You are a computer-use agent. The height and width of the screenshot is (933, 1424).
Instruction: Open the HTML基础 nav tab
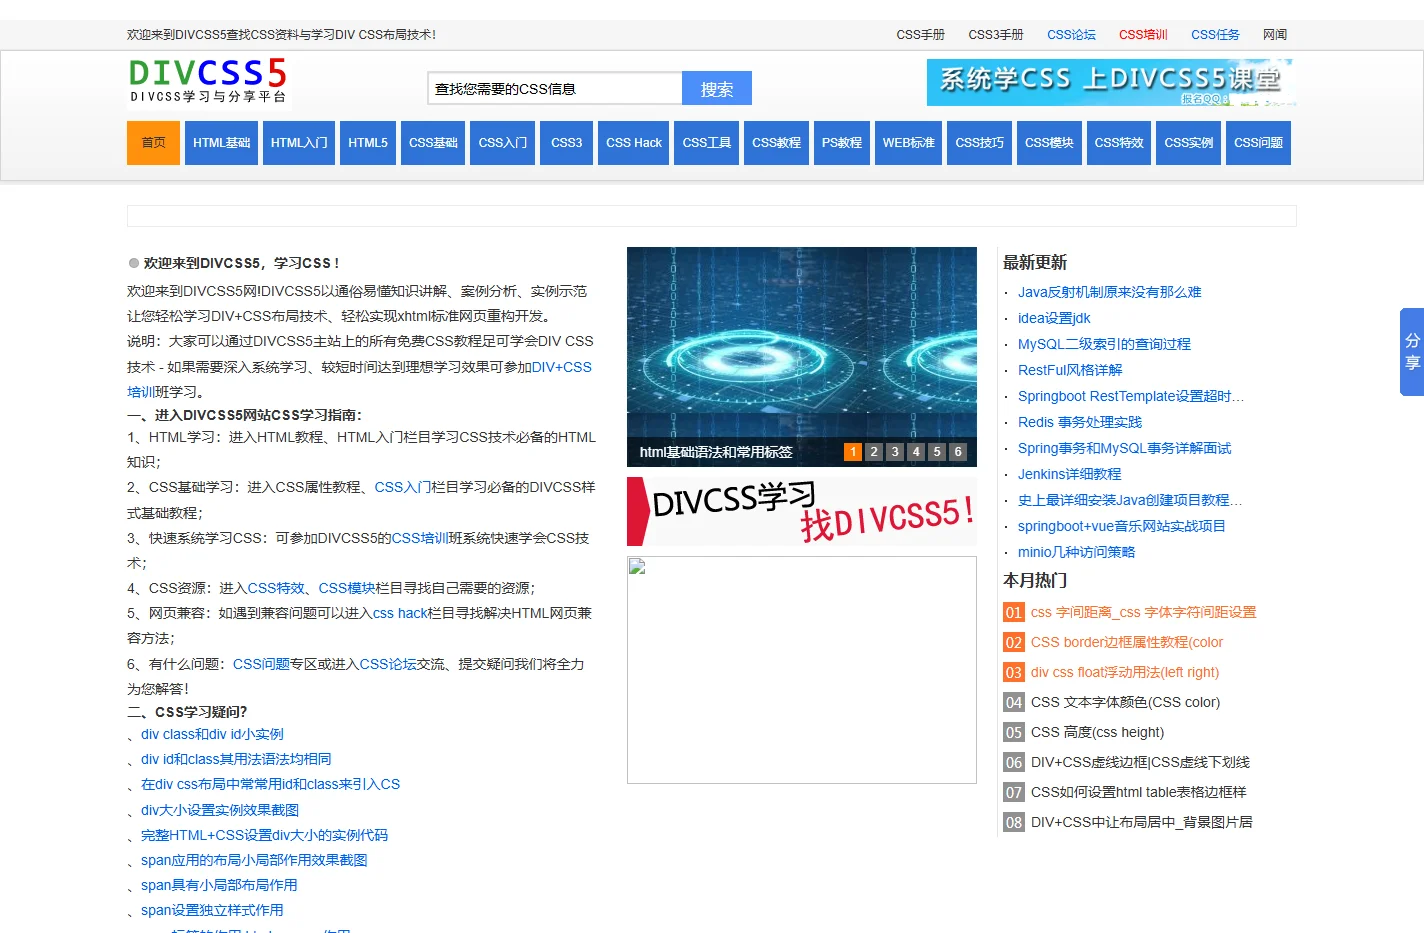click(222, 143)
